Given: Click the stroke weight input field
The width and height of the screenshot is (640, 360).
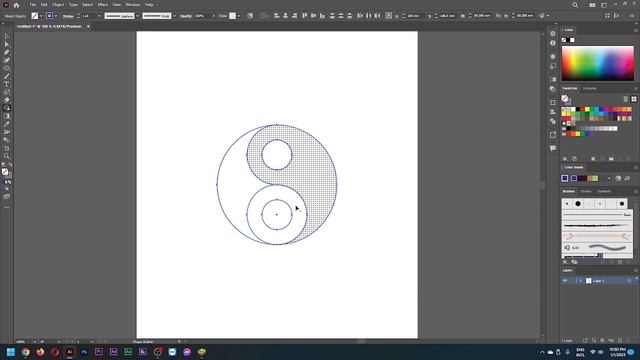Looking at the screenshot, I should tap(89, 16).
